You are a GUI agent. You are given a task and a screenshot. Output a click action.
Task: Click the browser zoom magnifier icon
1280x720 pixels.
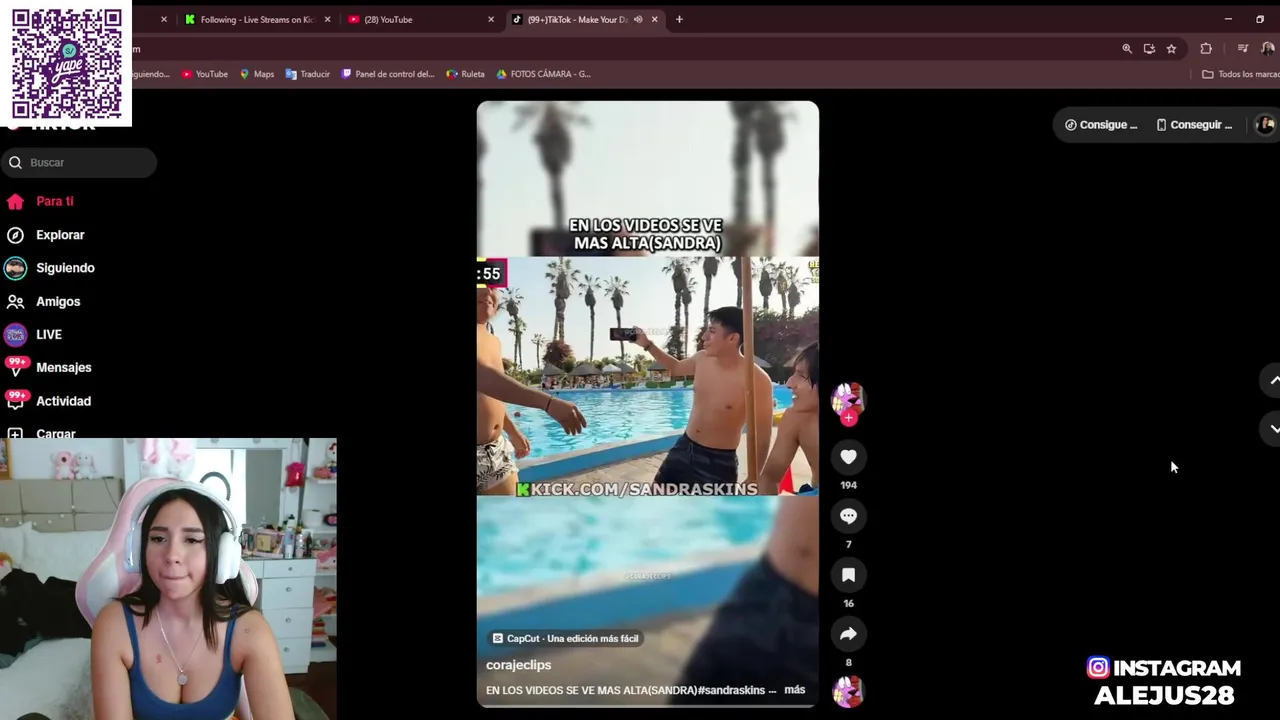1127,48
